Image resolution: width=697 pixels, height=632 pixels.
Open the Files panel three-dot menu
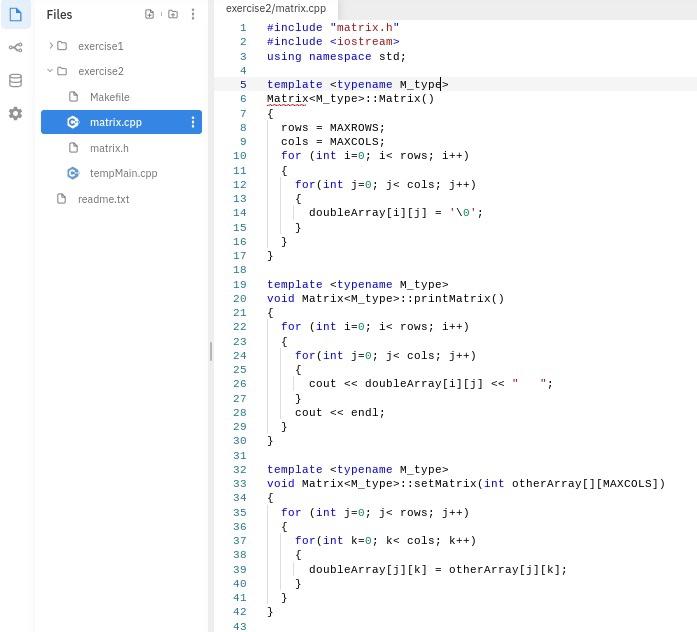pos(192,14)
